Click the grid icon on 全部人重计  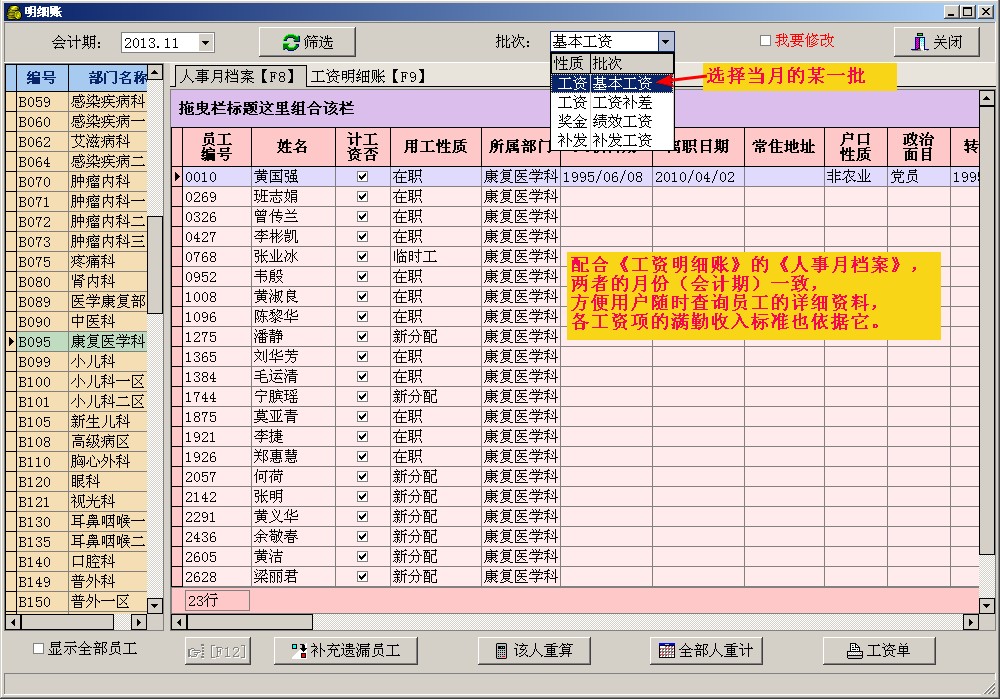(x=666, y=651)
